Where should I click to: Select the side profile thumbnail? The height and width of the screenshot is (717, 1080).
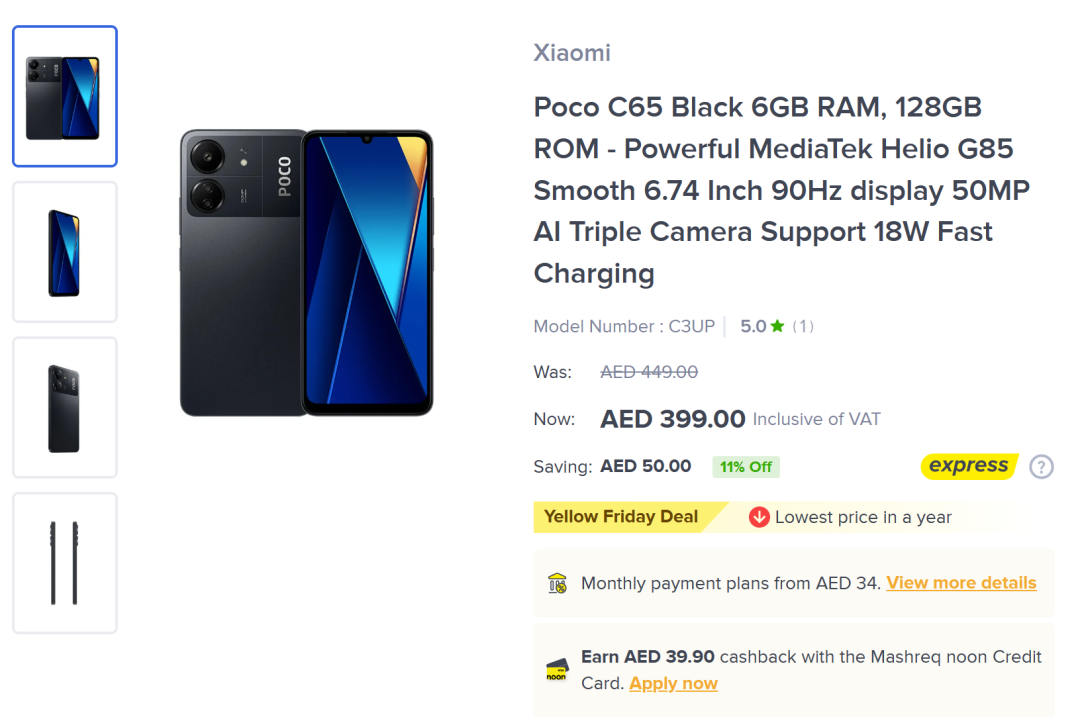click(x=65, y=563)
